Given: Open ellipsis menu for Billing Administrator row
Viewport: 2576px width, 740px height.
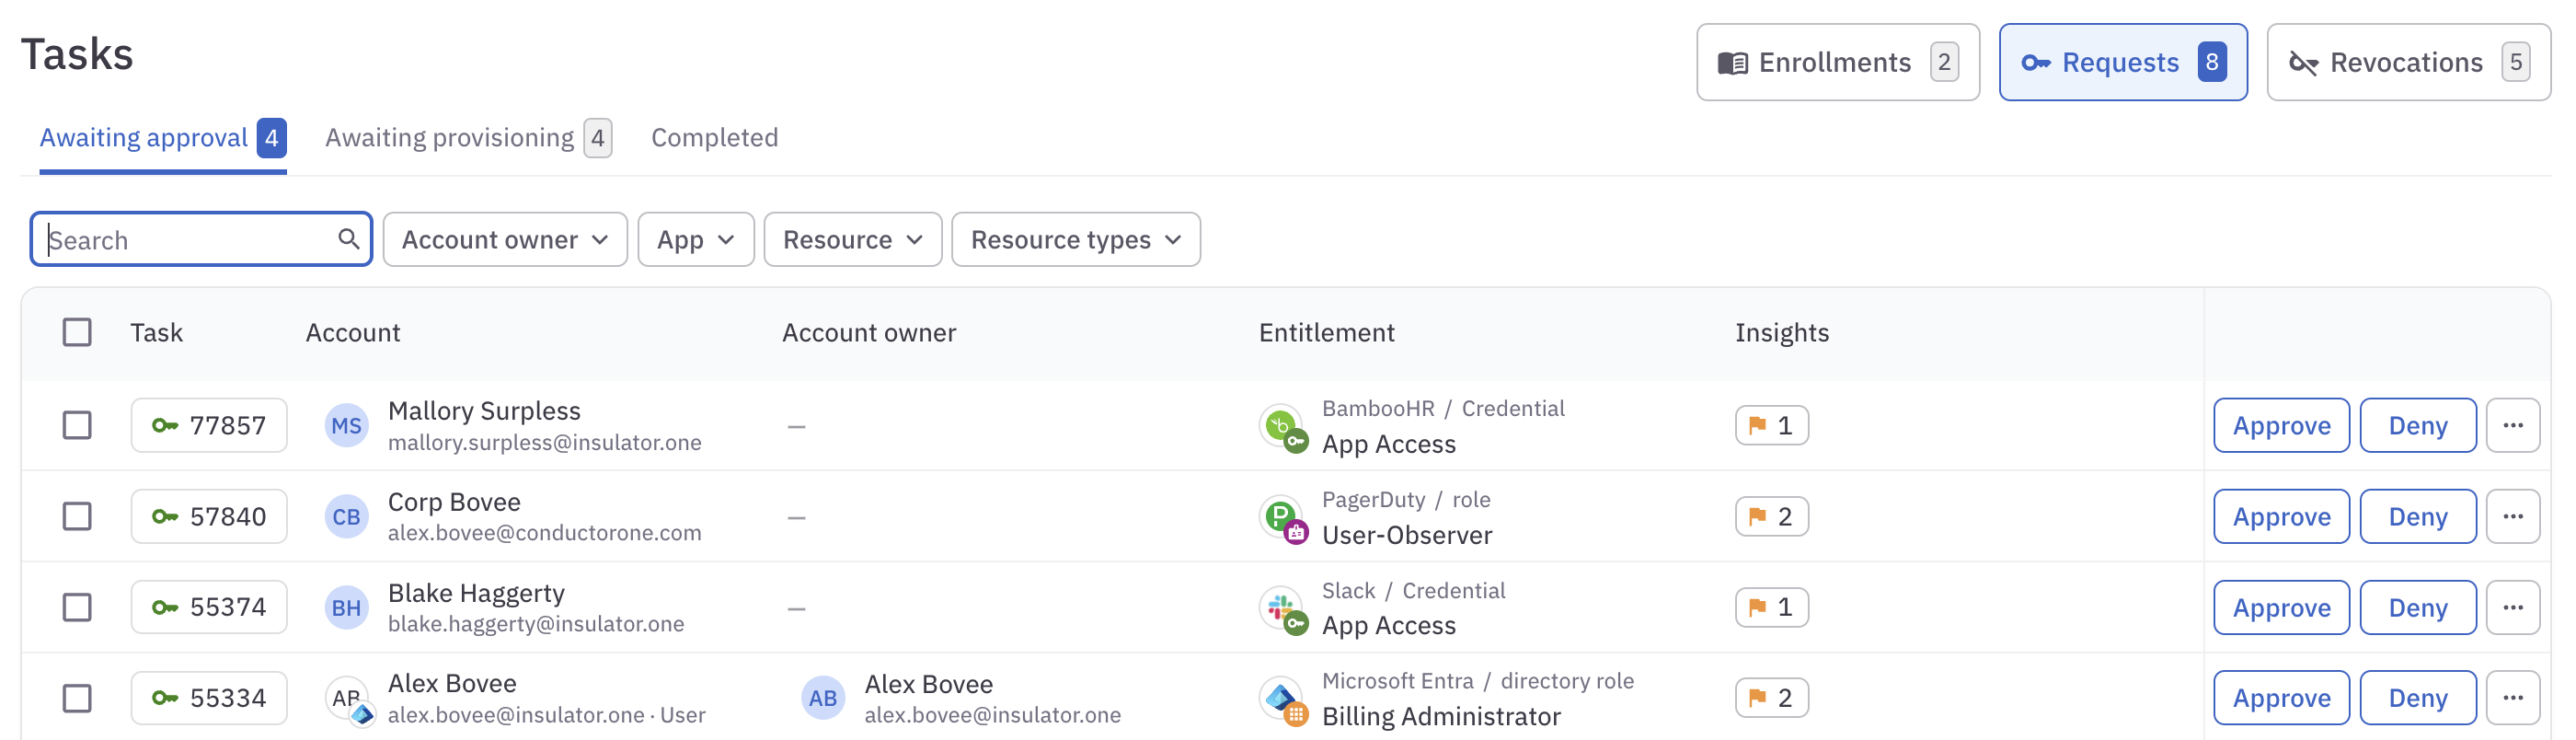Looking at the screenshot, I should [x=2512, y=698].
